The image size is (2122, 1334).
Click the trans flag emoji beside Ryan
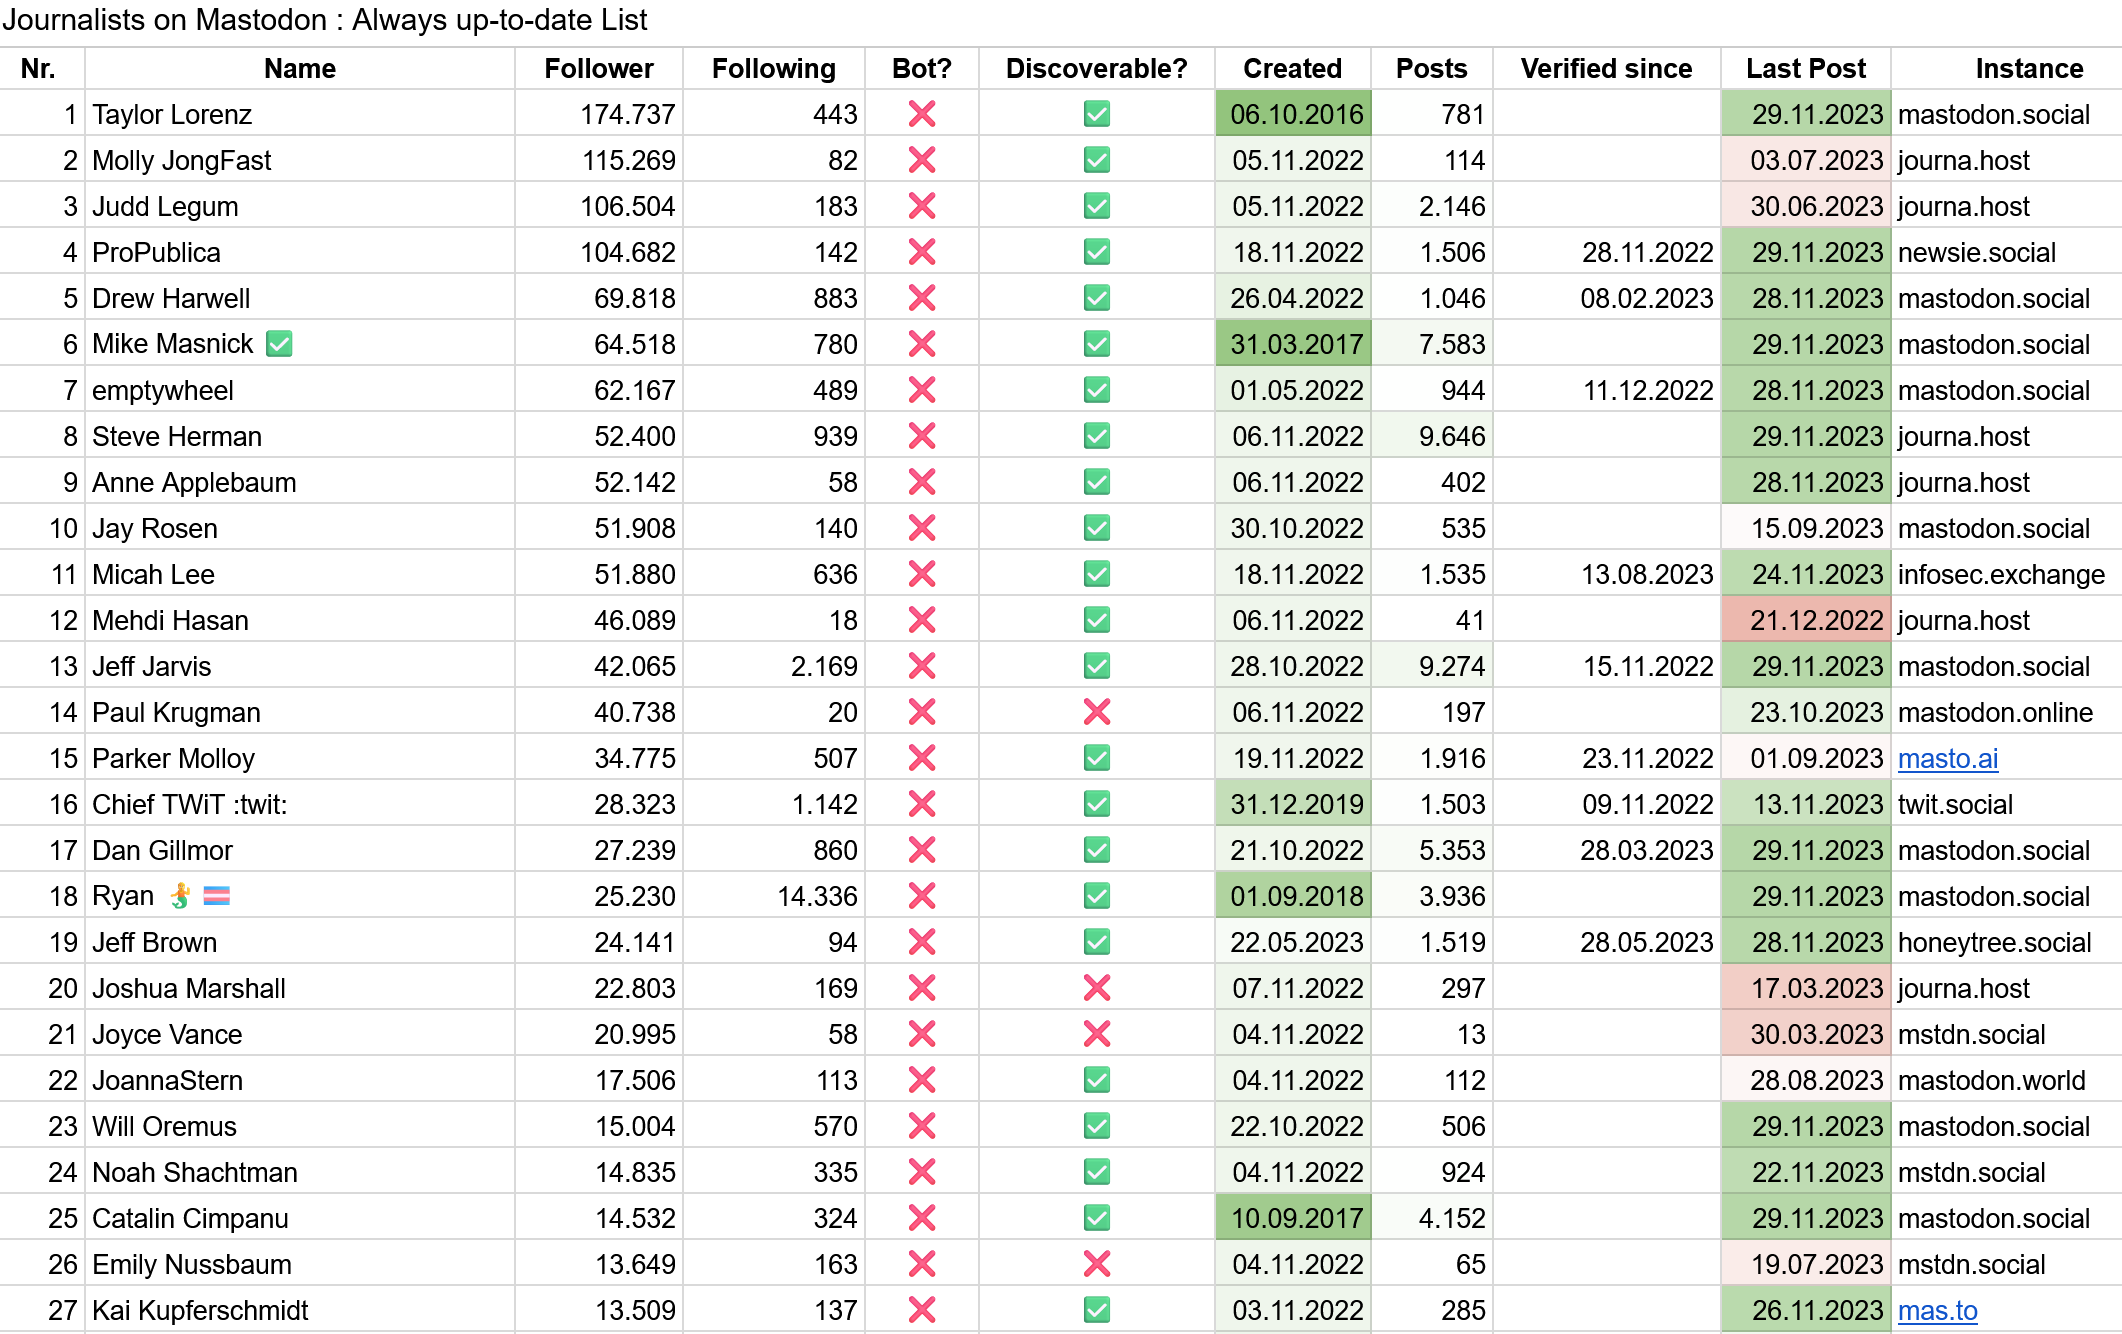[x=217, y=896]
